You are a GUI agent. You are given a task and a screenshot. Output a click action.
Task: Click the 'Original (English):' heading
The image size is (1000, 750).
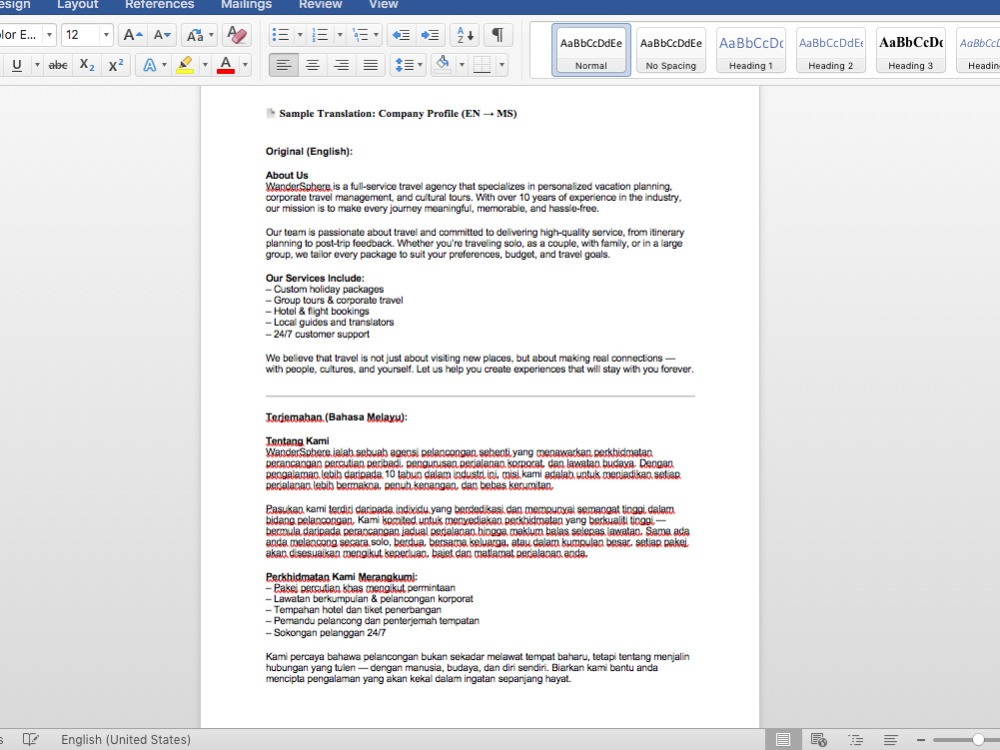coord(309,151)
